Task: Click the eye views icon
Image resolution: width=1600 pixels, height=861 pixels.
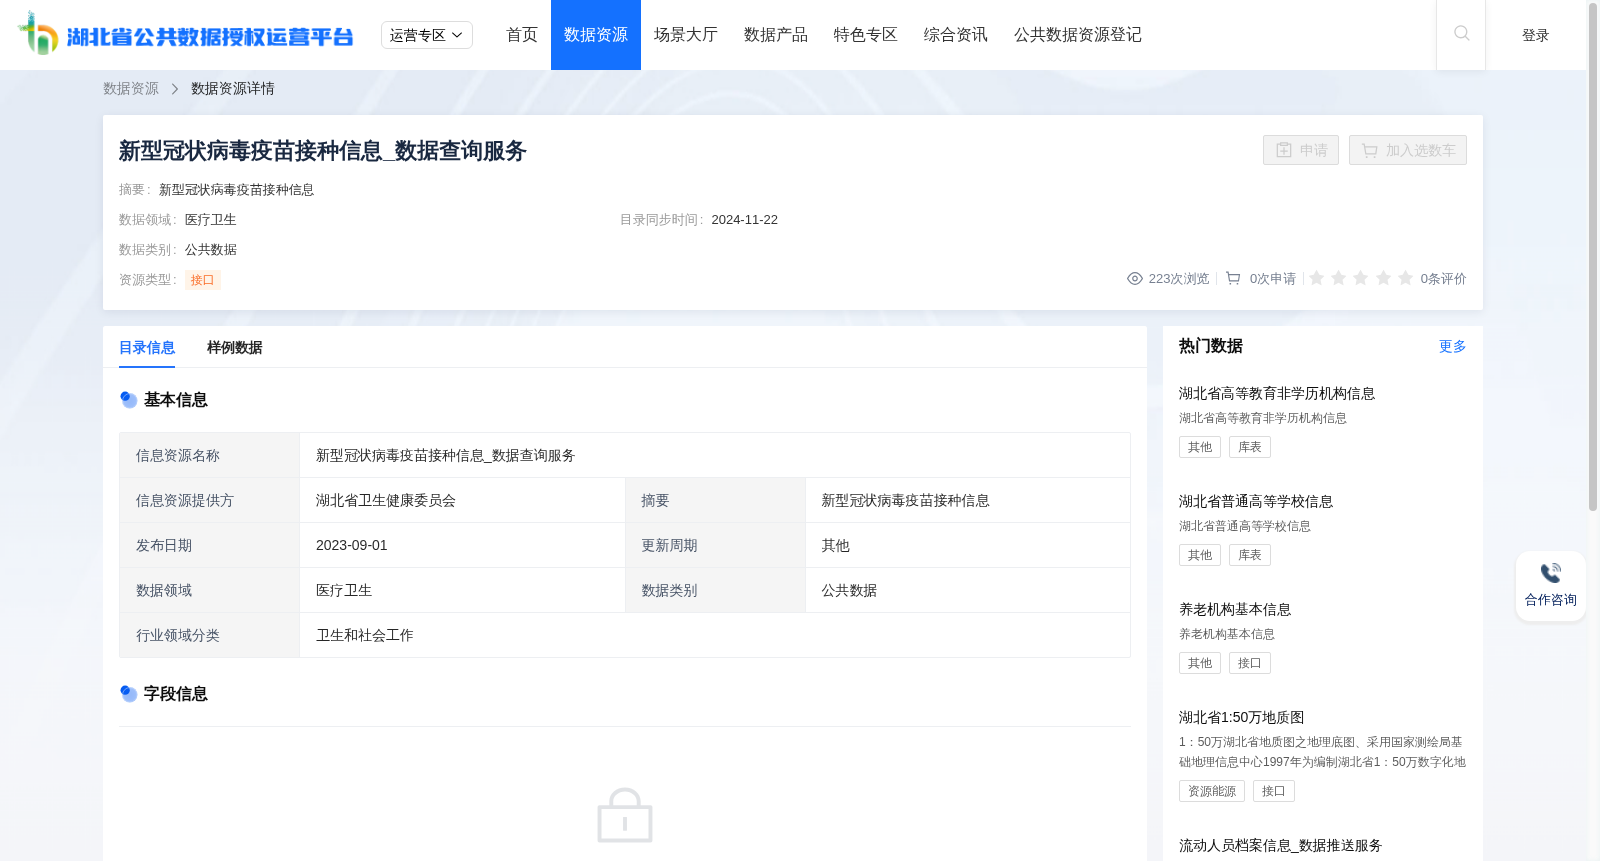Action: 1135,279
